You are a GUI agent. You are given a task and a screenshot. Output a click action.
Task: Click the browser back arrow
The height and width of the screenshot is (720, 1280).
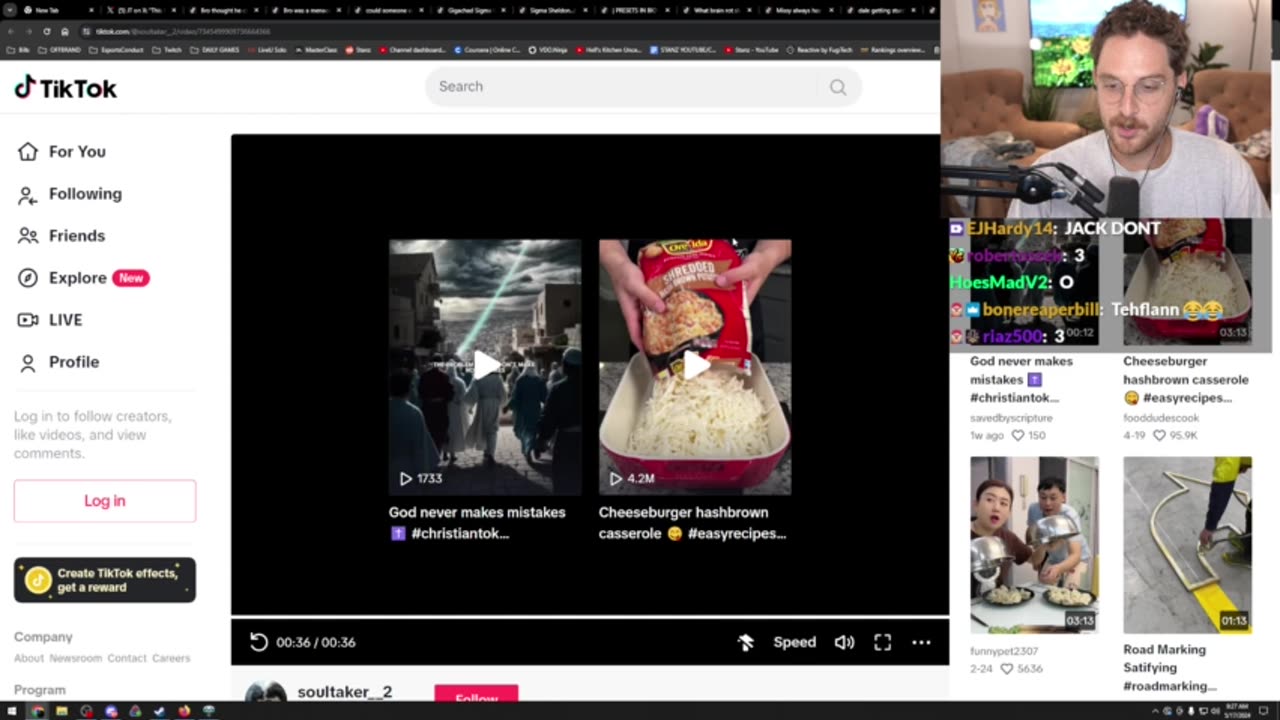click(11, 31)
